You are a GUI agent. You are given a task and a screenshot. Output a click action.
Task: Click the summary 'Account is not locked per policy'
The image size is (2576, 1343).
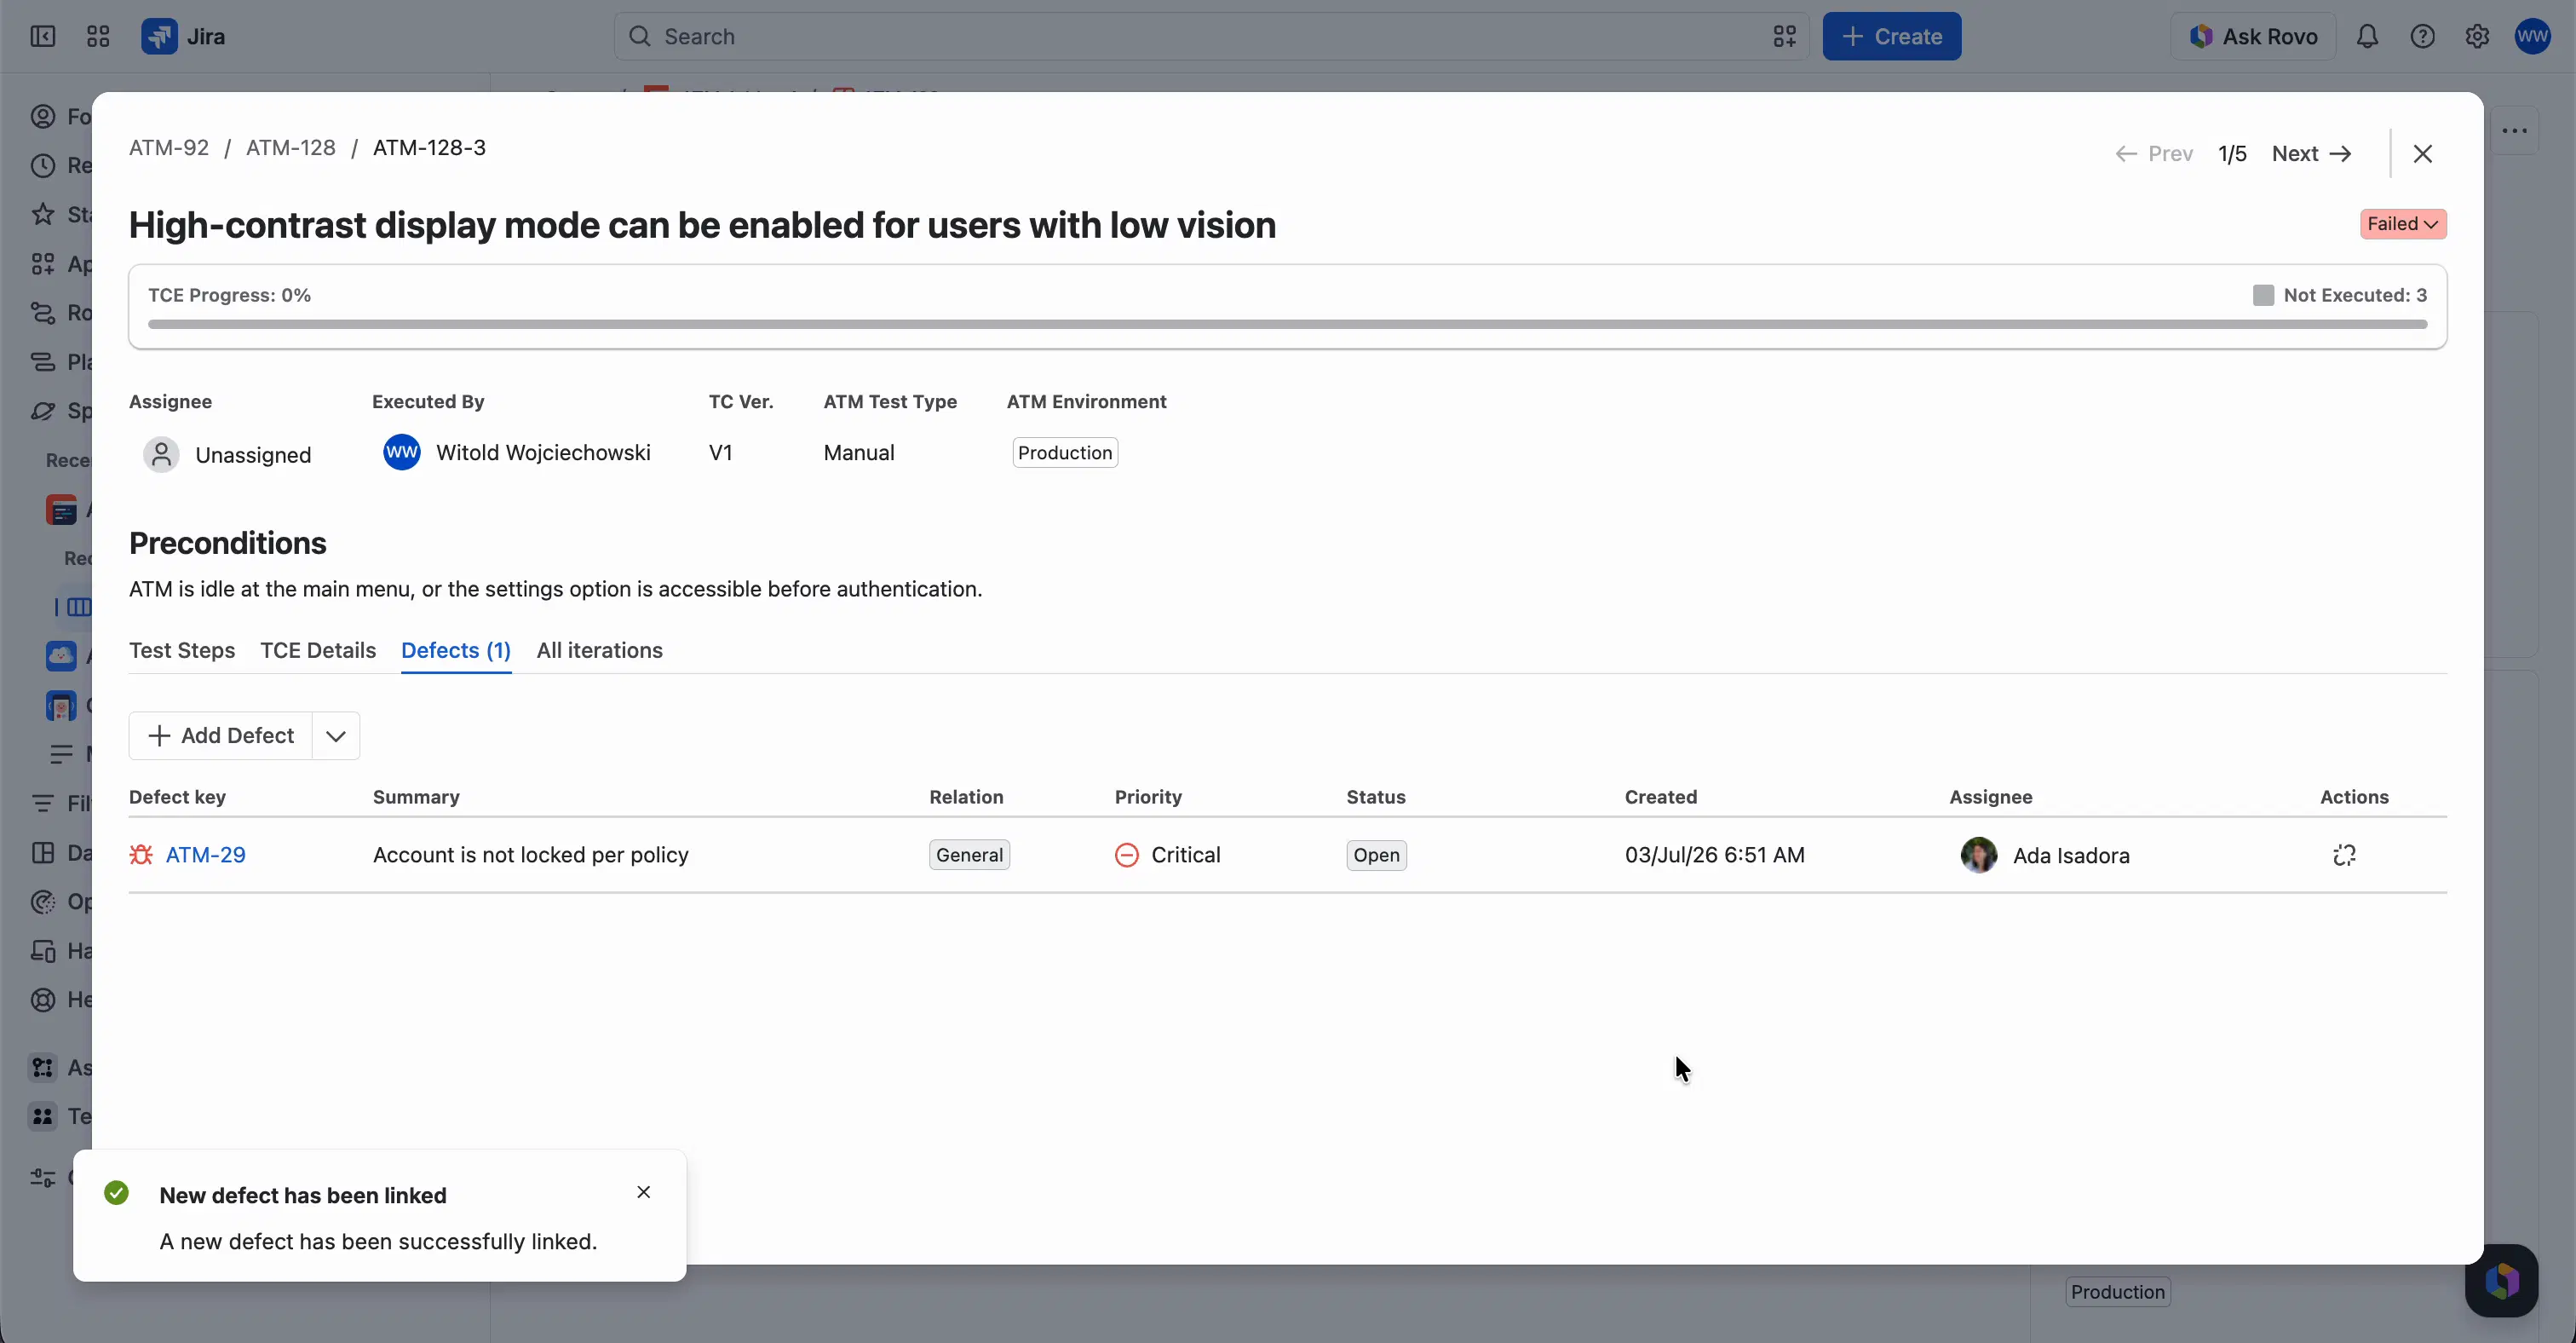[531, 855]
